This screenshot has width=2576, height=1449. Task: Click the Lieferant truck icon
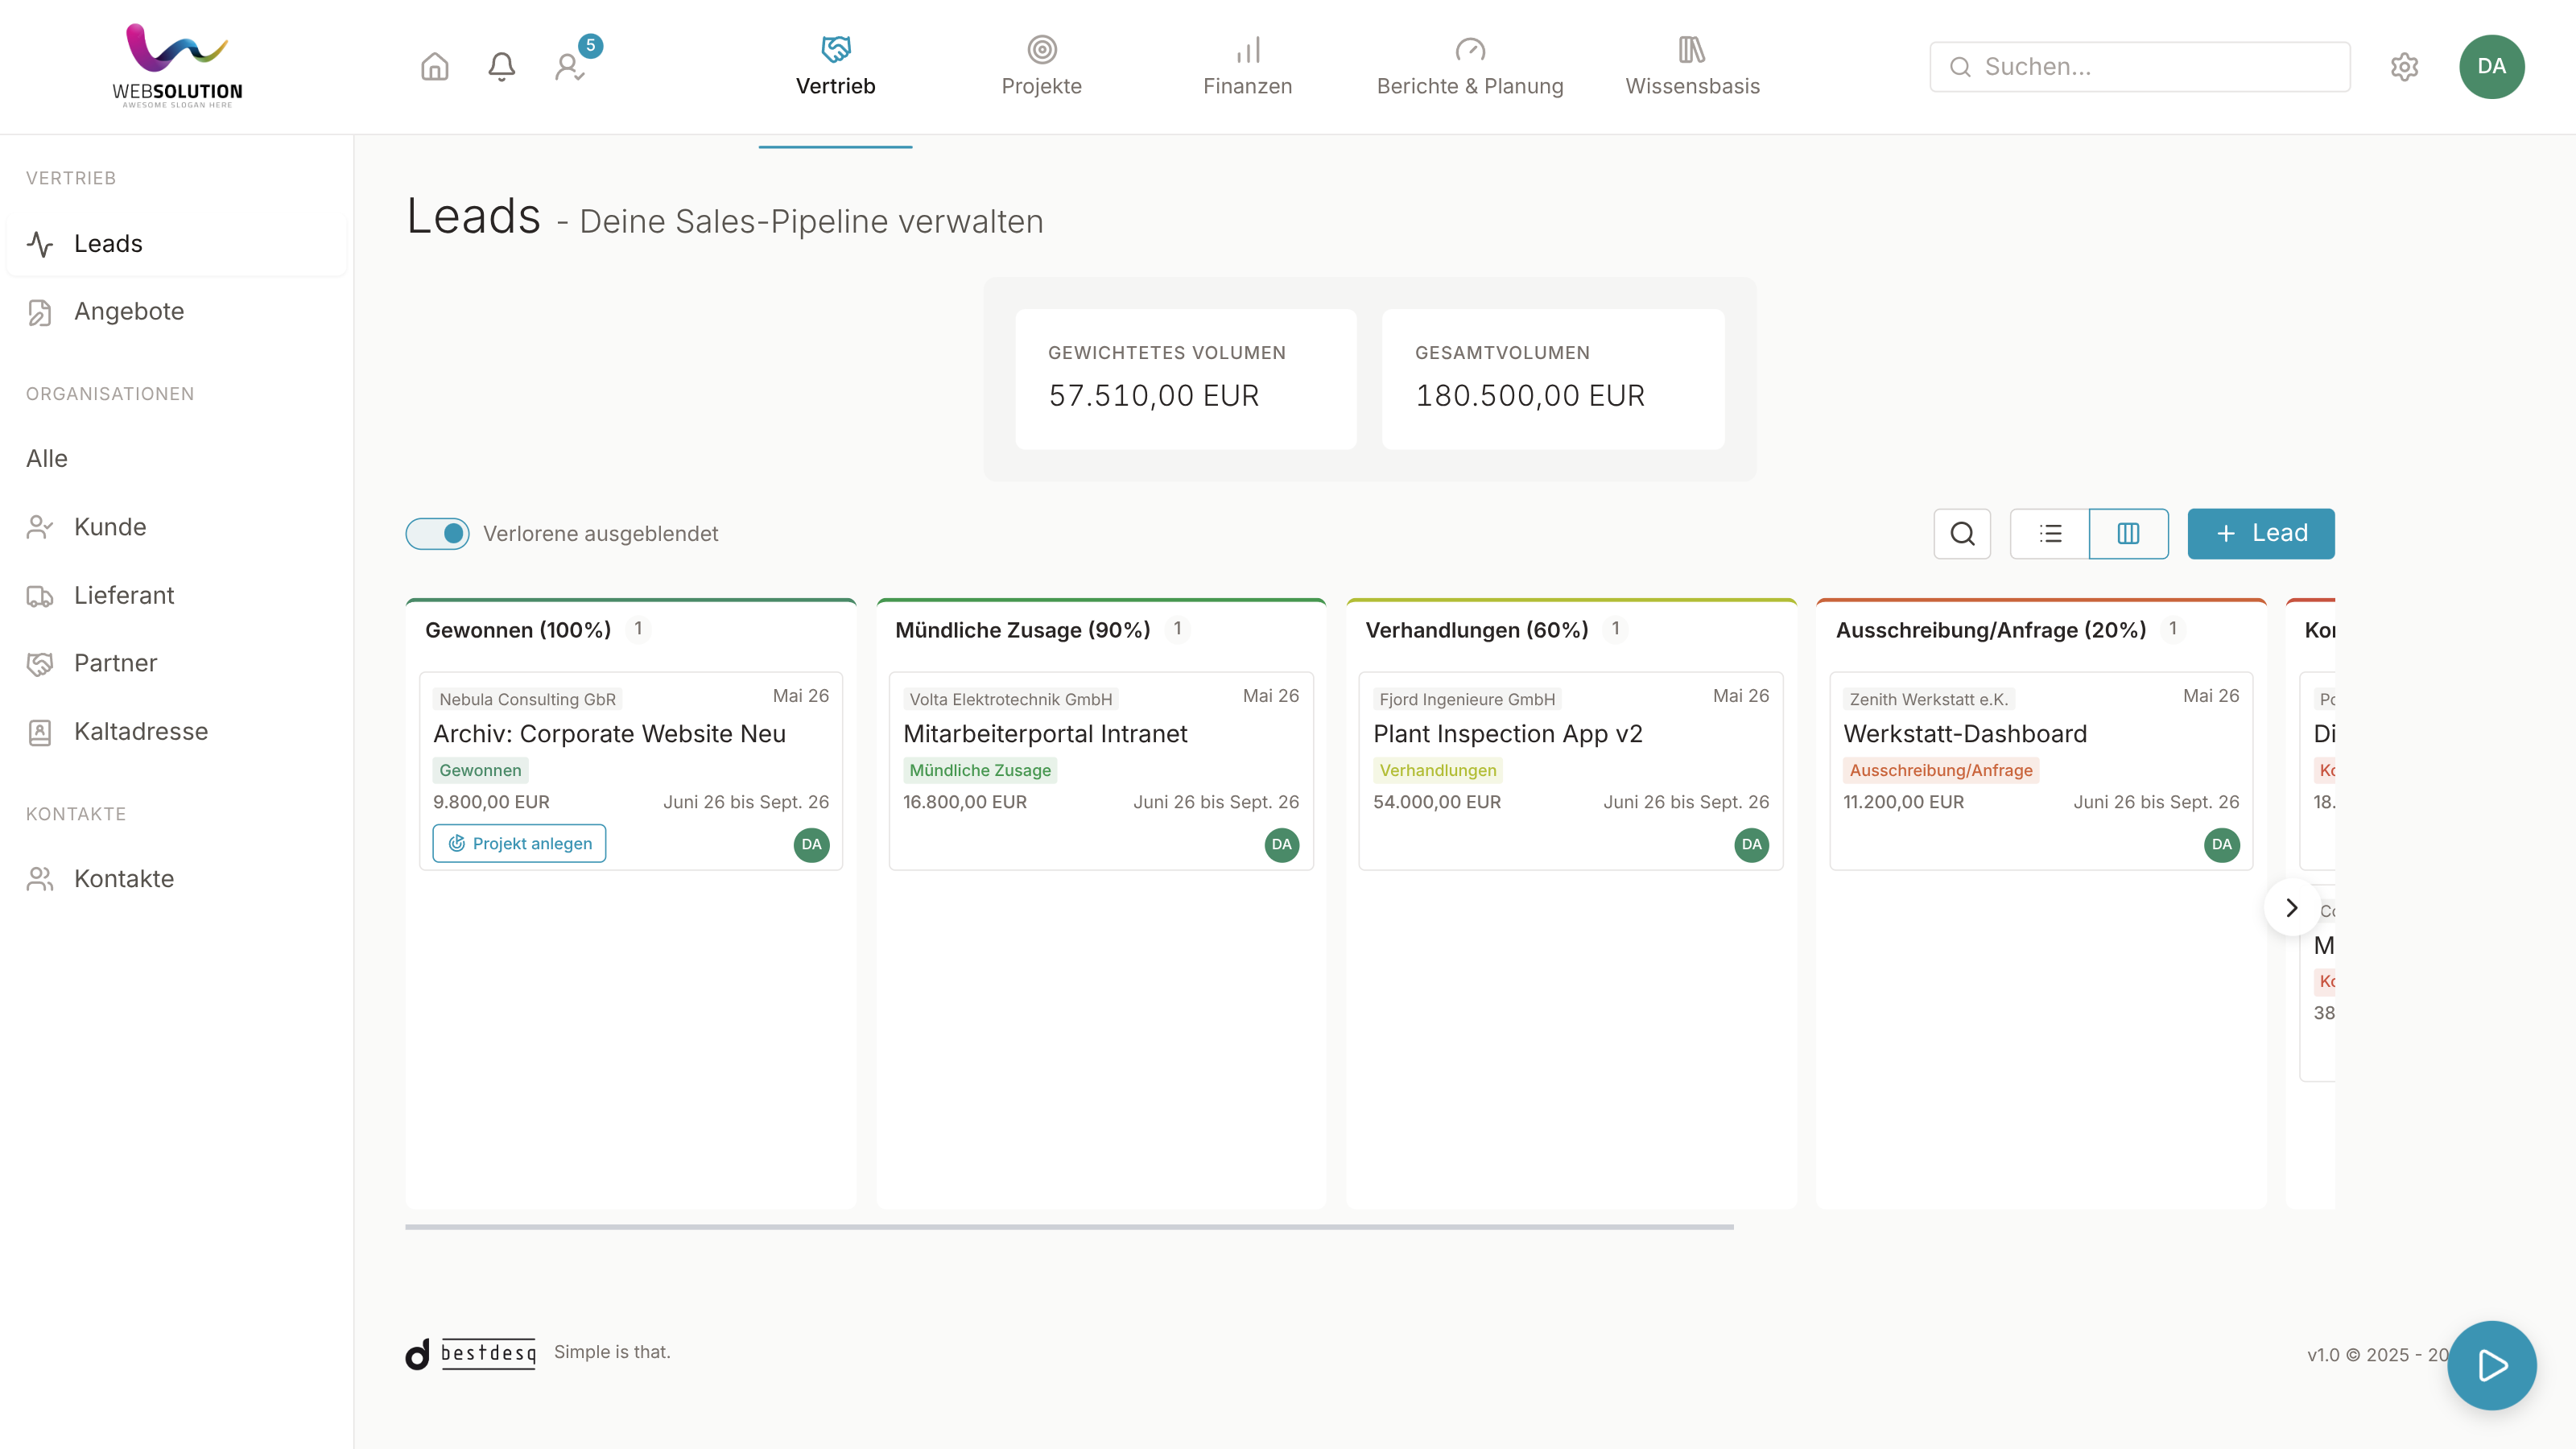point(40,596)
